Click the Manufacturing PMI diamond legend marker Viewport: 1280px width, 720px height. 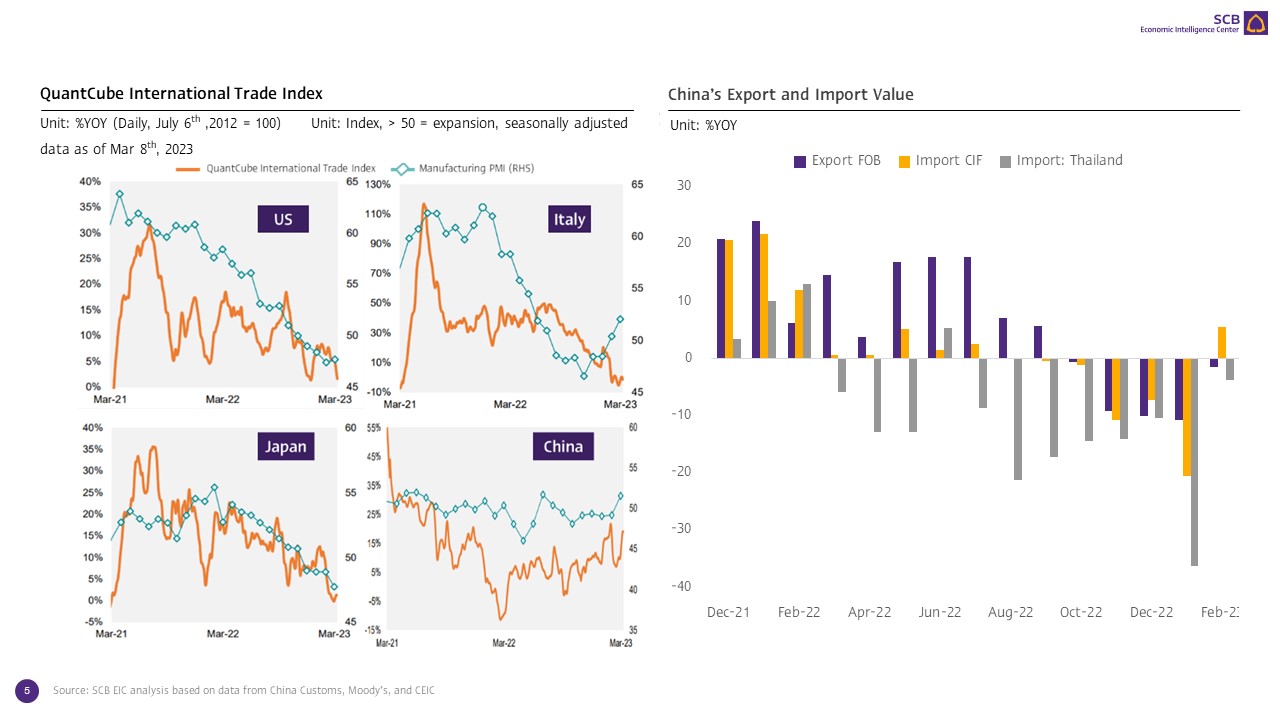click(402, 169)
